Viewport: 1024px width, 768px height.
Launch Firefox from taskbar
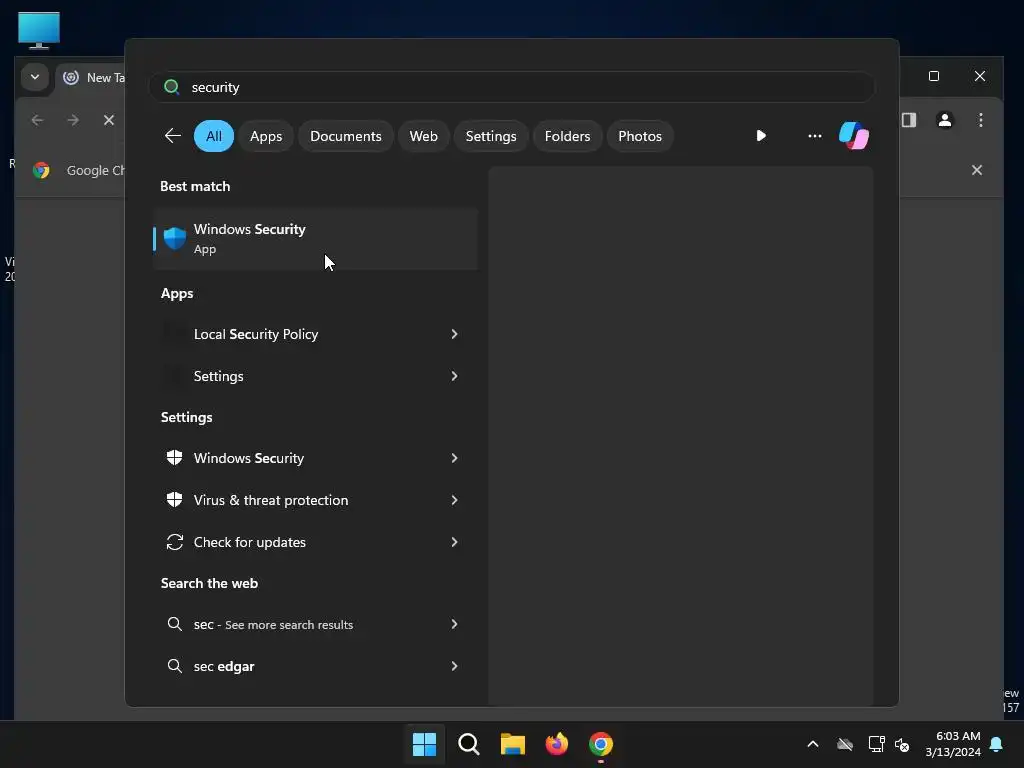point(556,744)
